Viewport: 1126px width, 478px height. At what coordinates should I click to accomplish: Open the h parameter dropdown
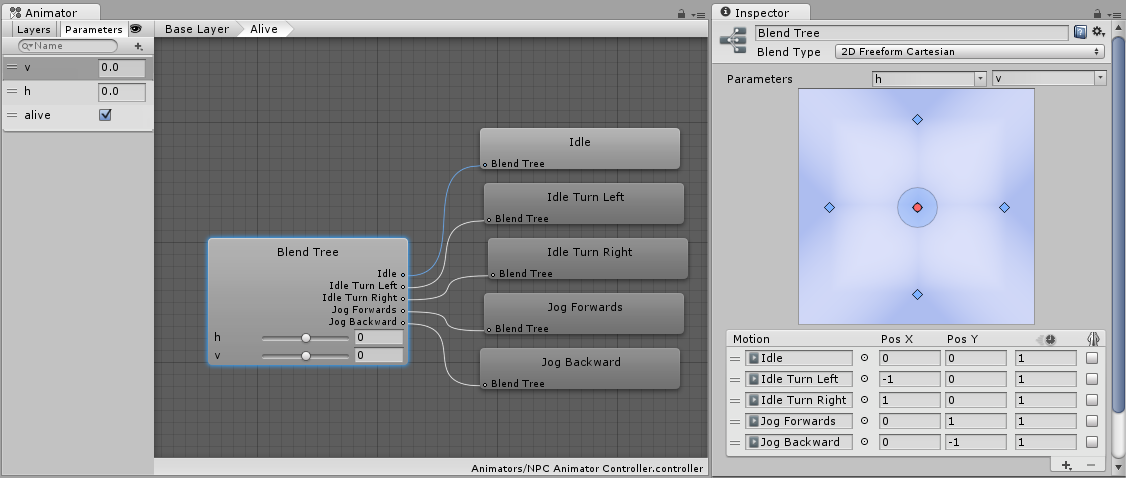928,78
